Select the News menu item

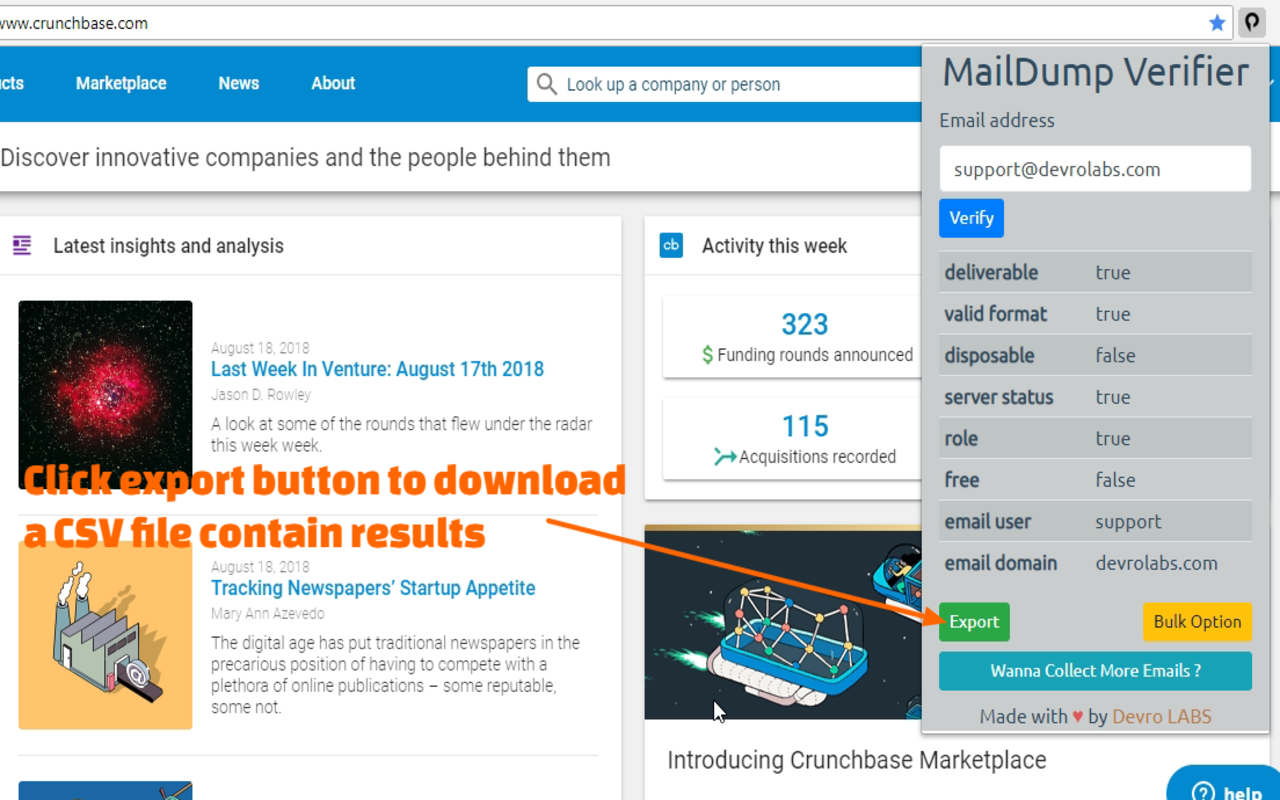238,84
